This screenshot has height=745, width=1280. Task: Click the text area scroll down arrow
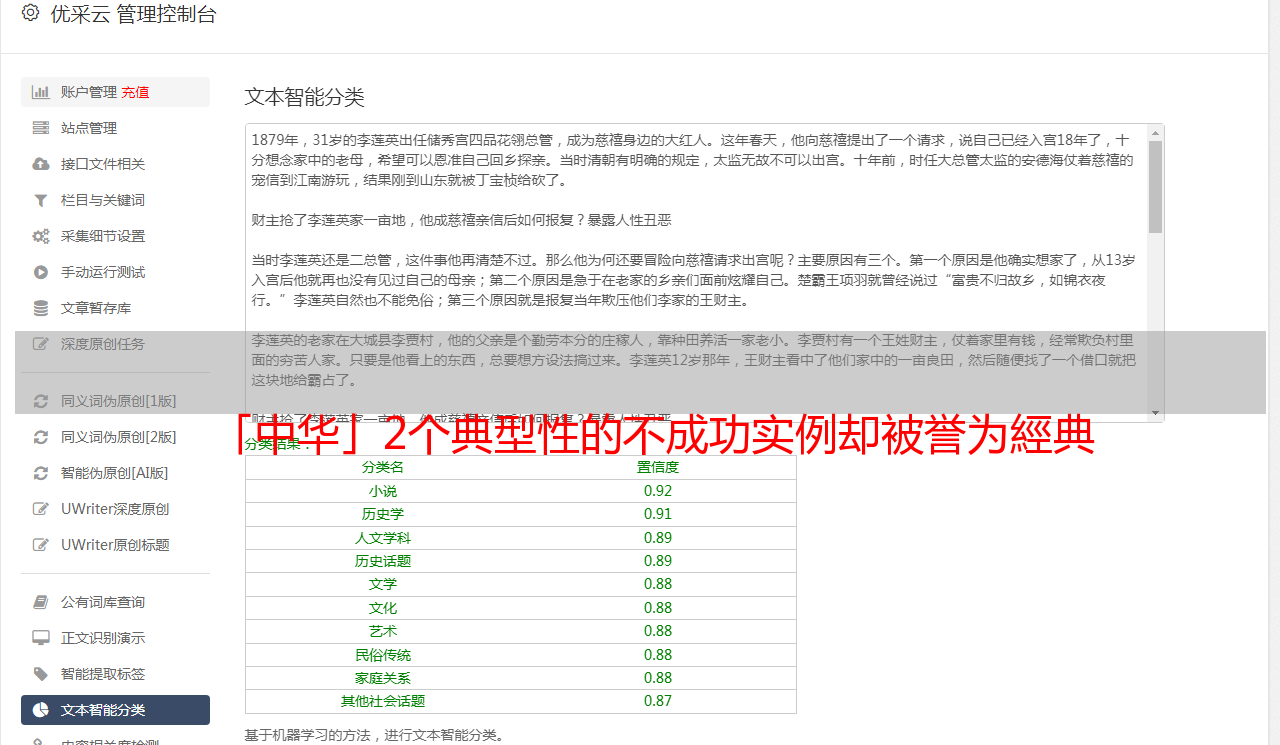point(1155,412)
